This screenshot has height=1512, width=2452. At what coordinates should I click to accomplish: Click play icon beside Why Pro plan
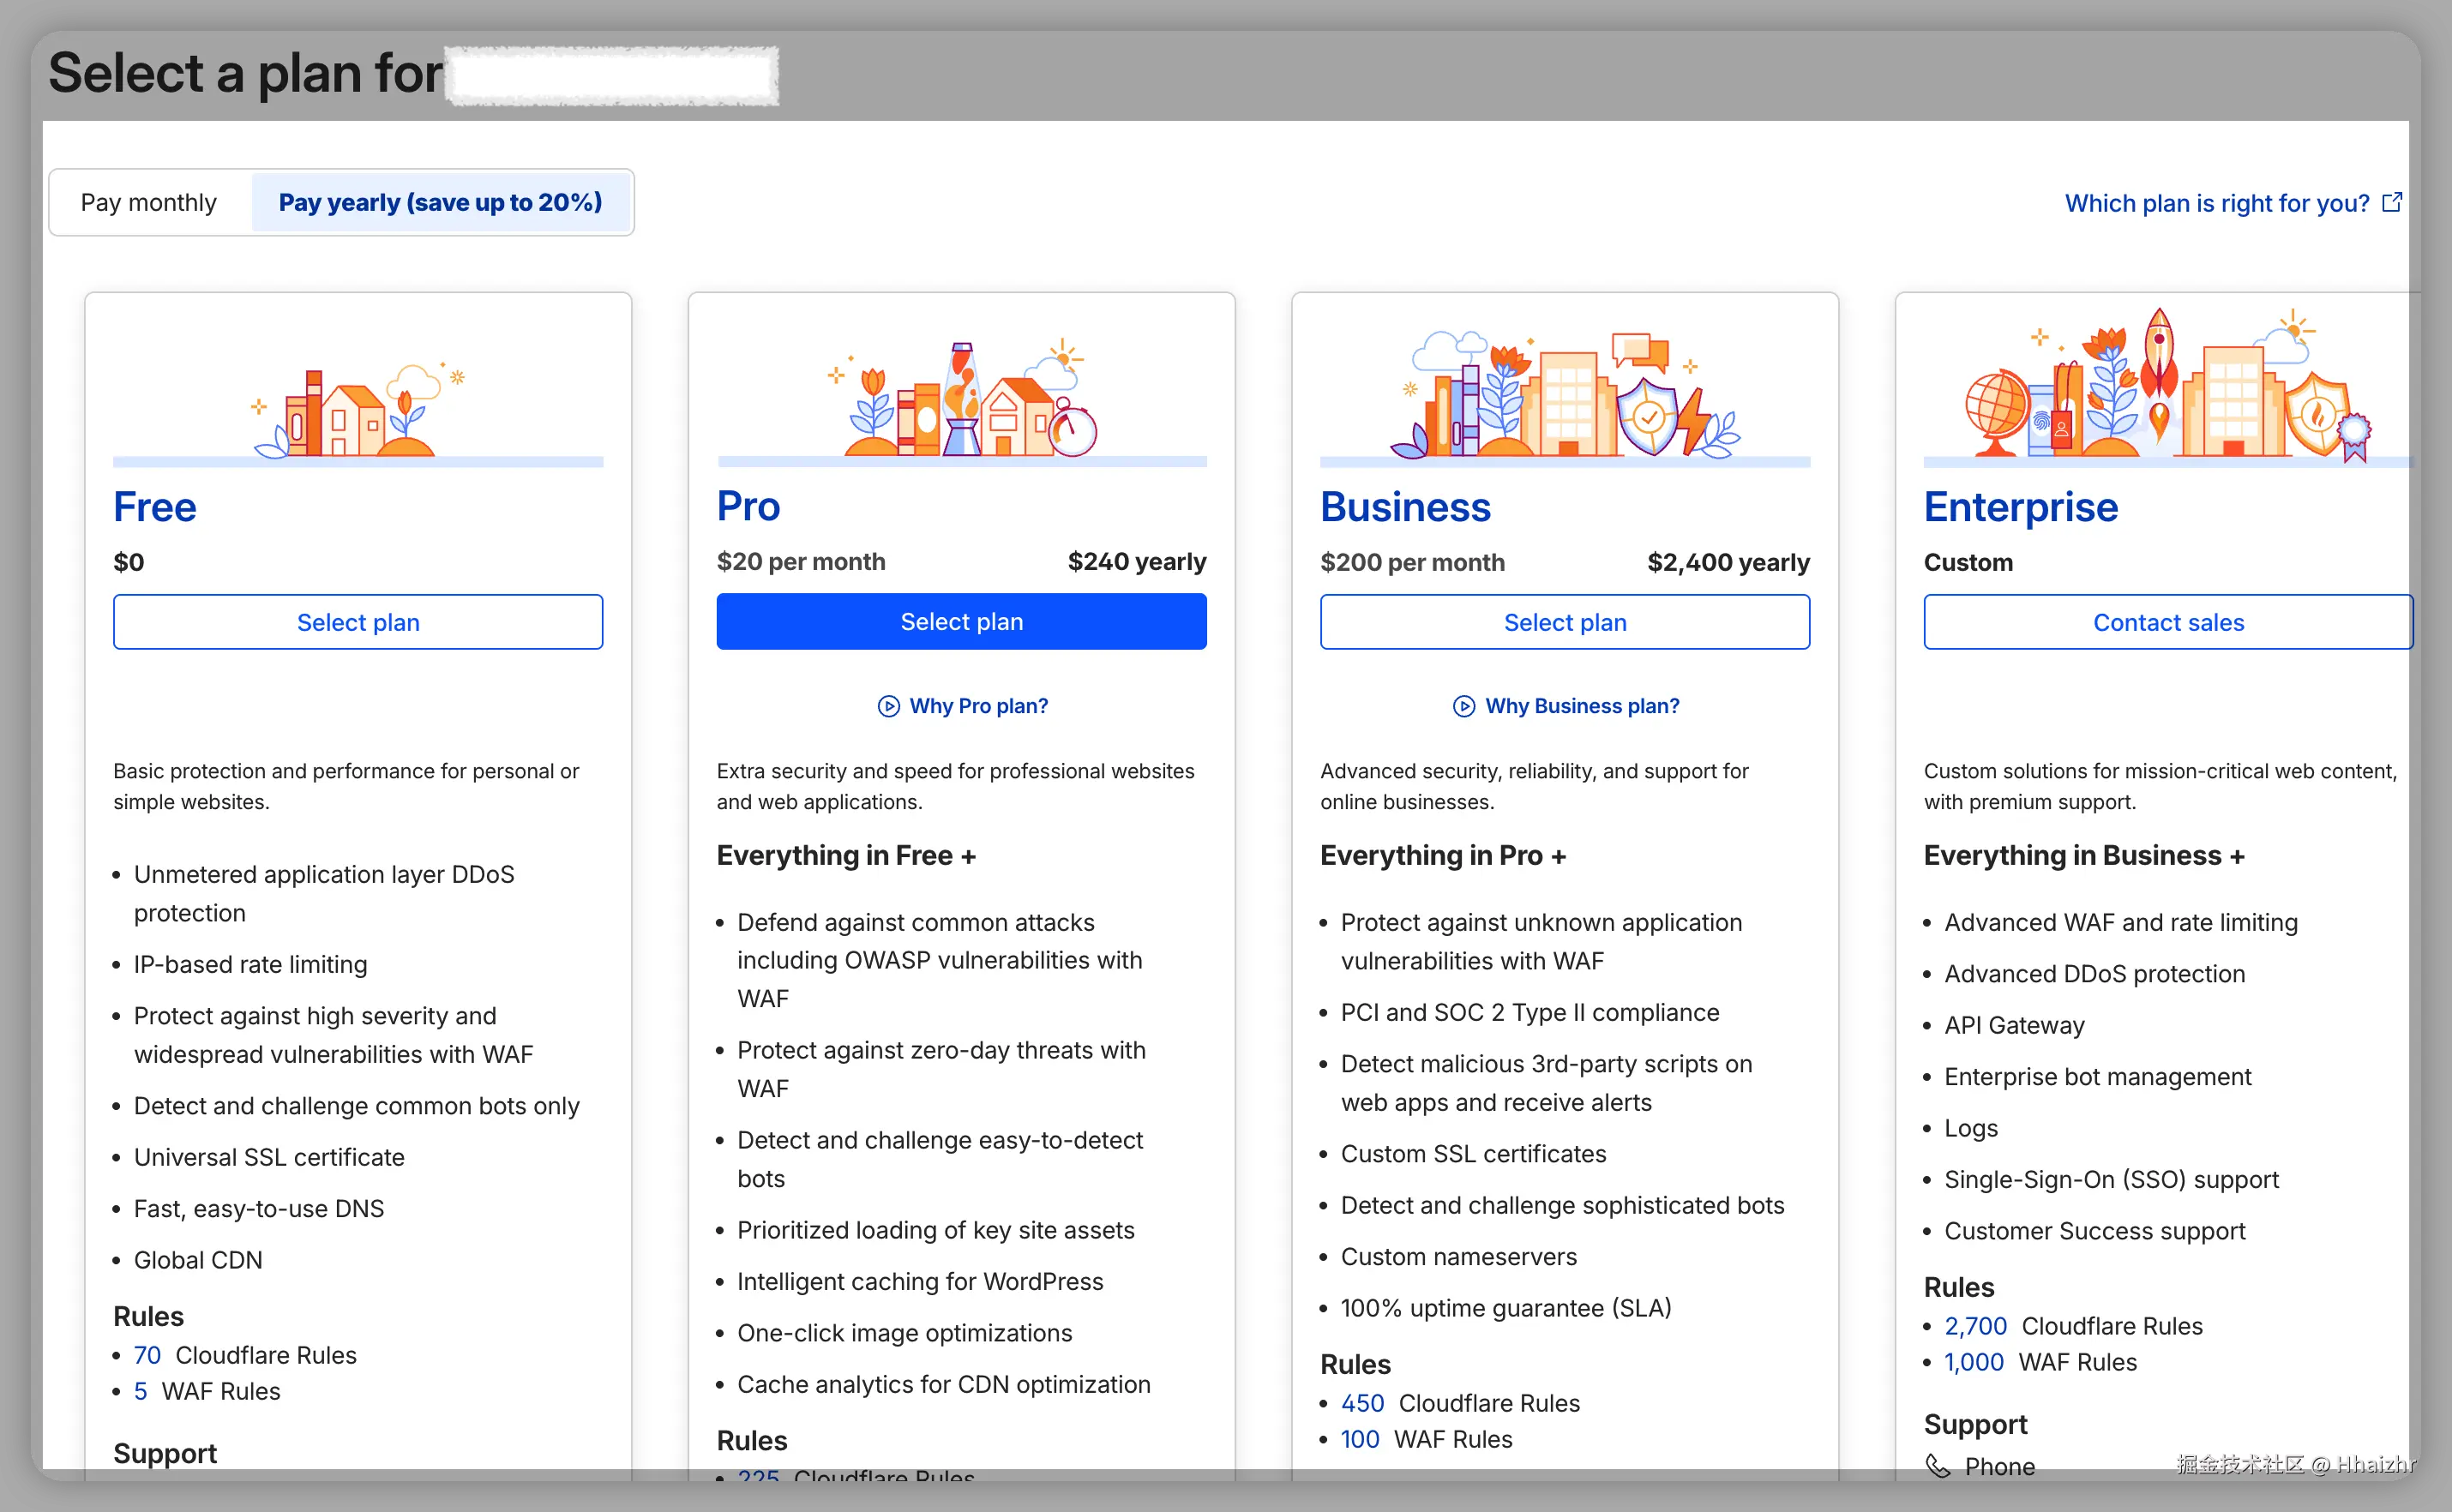pyautogui.click(x=888, y=706)
